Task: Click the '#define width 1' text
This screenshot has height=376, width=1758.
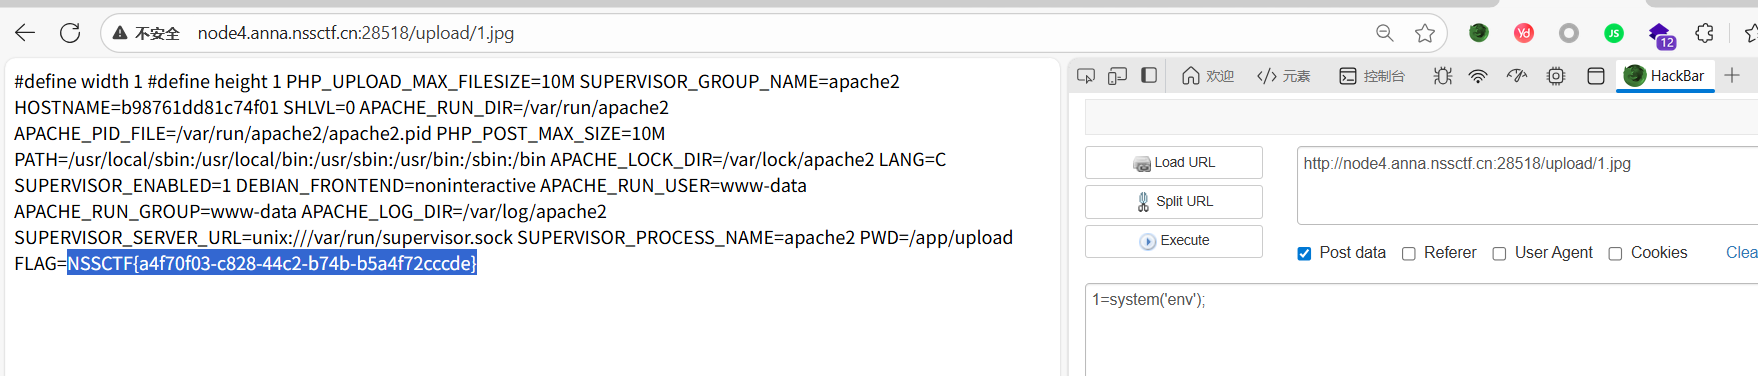Action: tap(79, 81)
